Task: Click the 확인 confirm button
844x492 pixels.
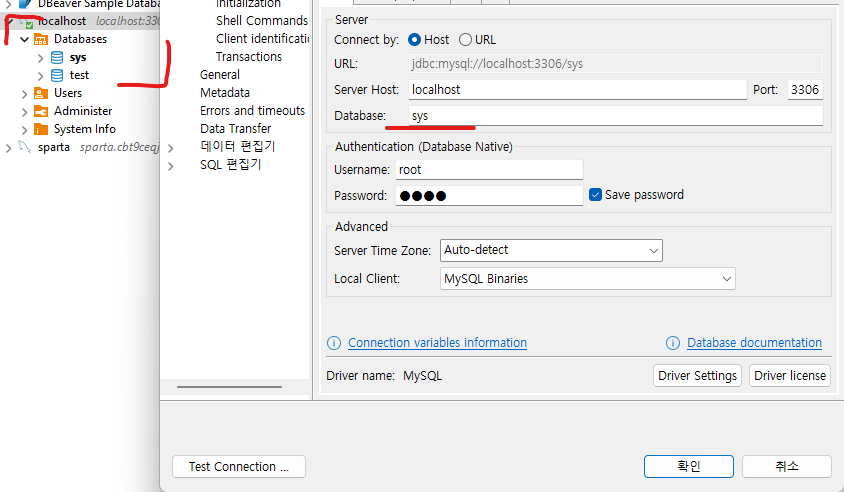Action: tap(689, 466)
